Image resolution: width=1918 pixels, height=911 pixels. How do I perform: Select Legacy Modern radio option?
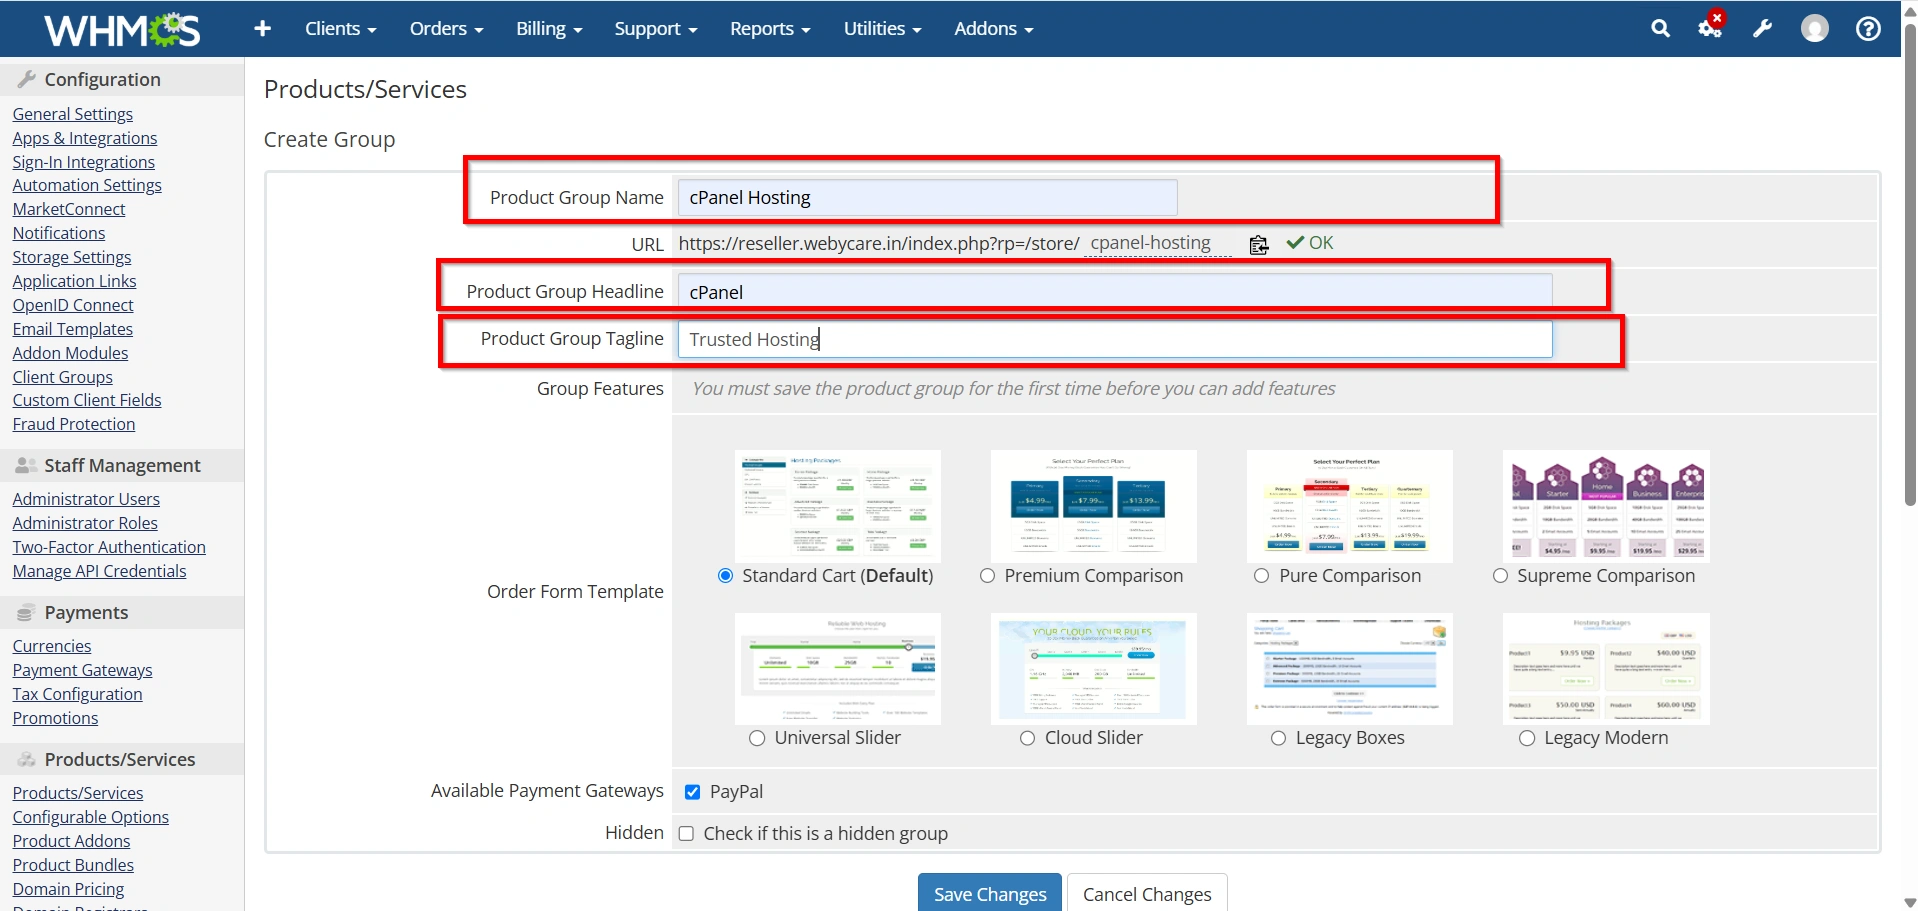point(1527,738)
